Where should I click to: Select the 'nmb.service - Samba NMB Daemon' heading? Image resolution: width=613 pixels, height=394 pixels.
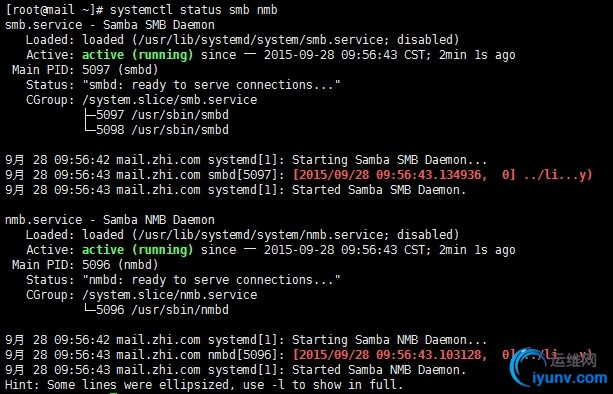110,220
